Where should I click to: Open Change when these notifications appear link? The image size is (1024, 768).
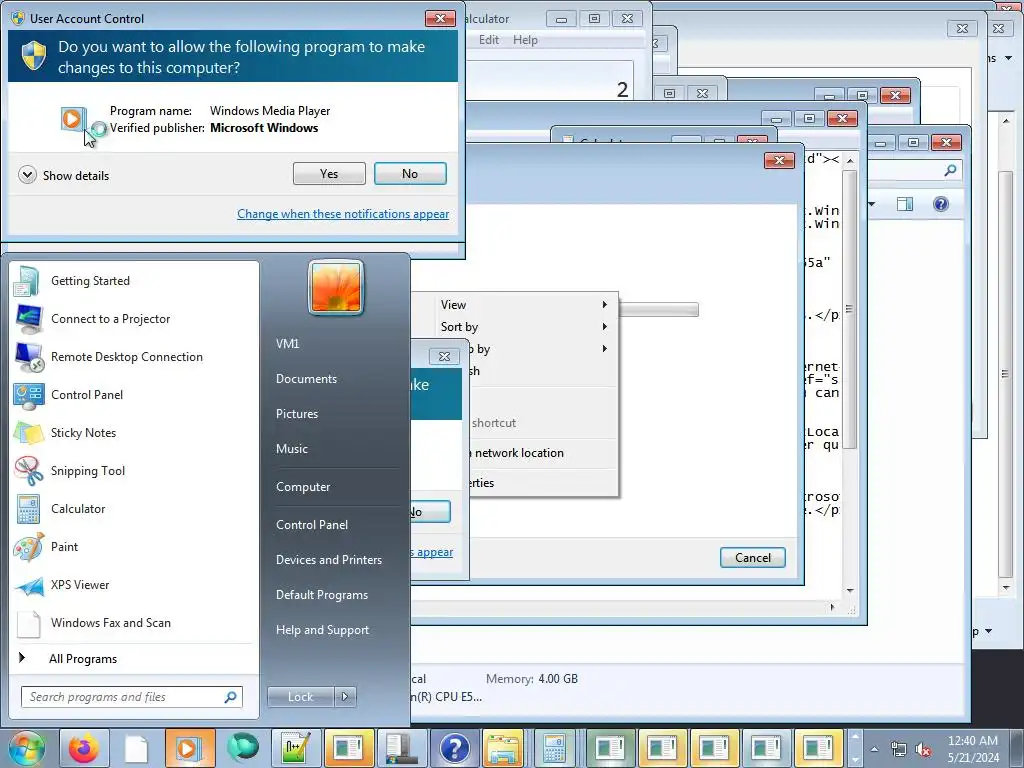point(343,214)
